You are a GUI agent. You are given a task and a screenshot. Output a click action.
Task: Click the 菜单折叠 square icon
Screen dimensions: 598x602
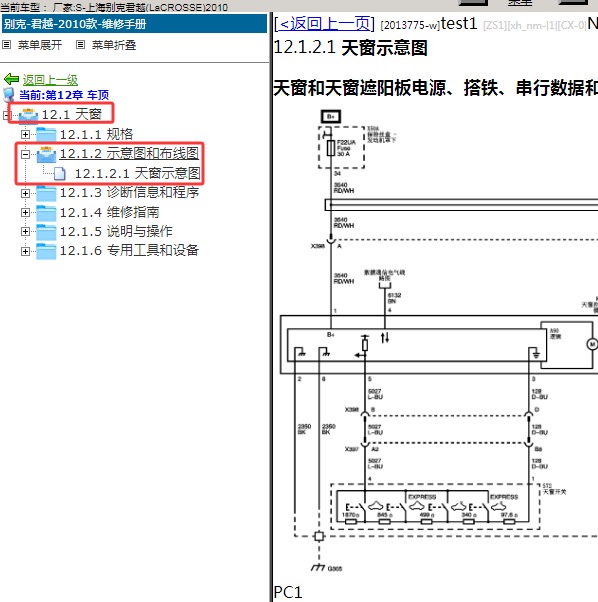tap(80, 45)
